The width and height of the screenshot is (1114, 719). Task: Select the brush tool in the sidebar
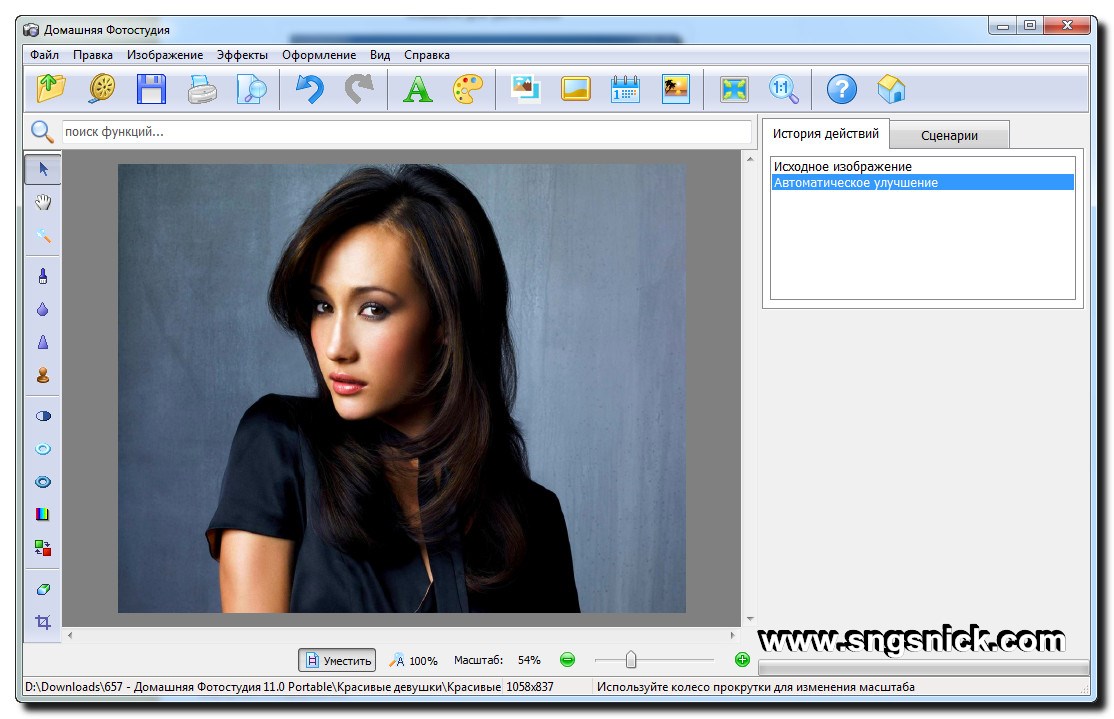43,276
